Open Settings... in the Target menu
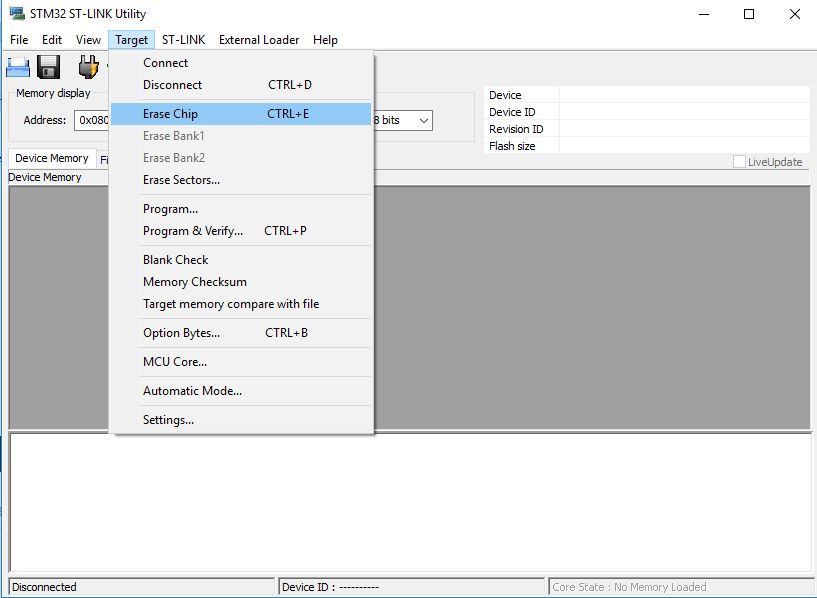This screenshot has width=817, height=598. tap(241, 420)
